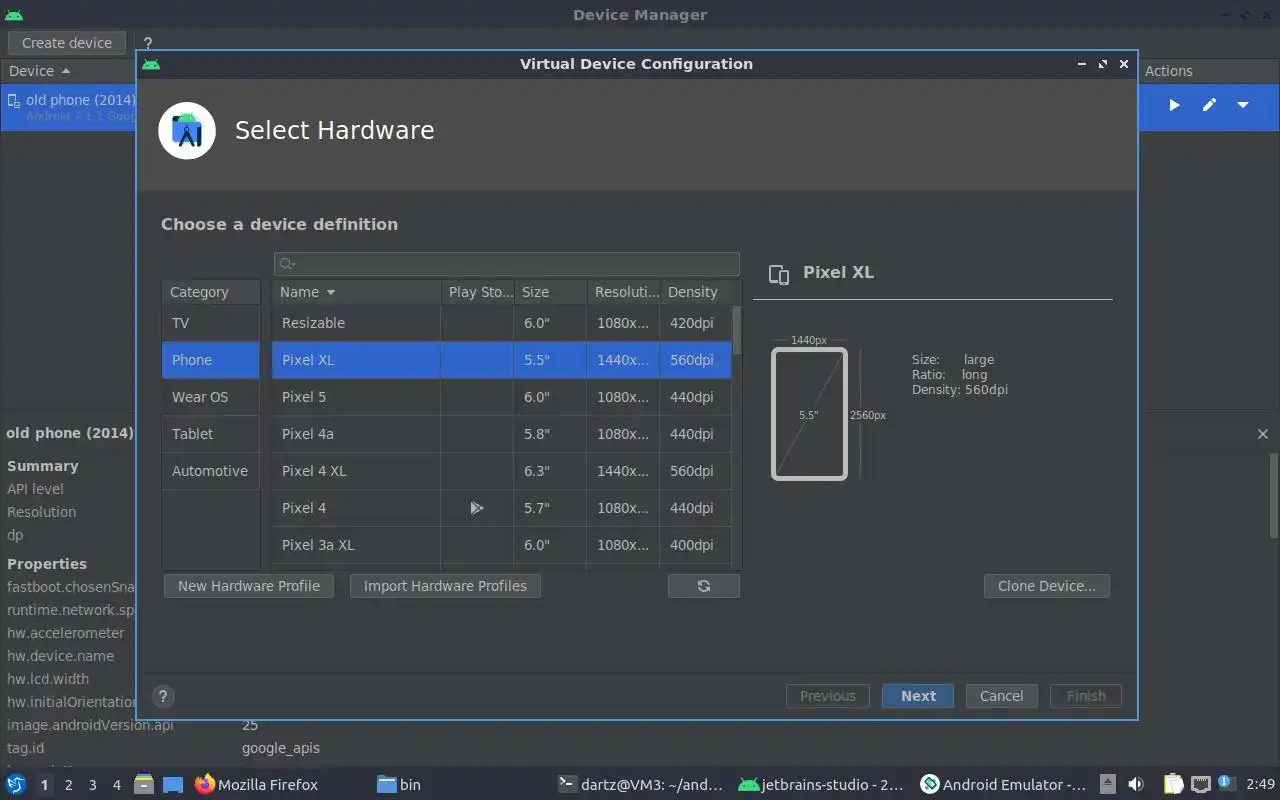1280x800 pixels.
Task: Click Import Hardware Profiles button
Action: tap(445, 586)
